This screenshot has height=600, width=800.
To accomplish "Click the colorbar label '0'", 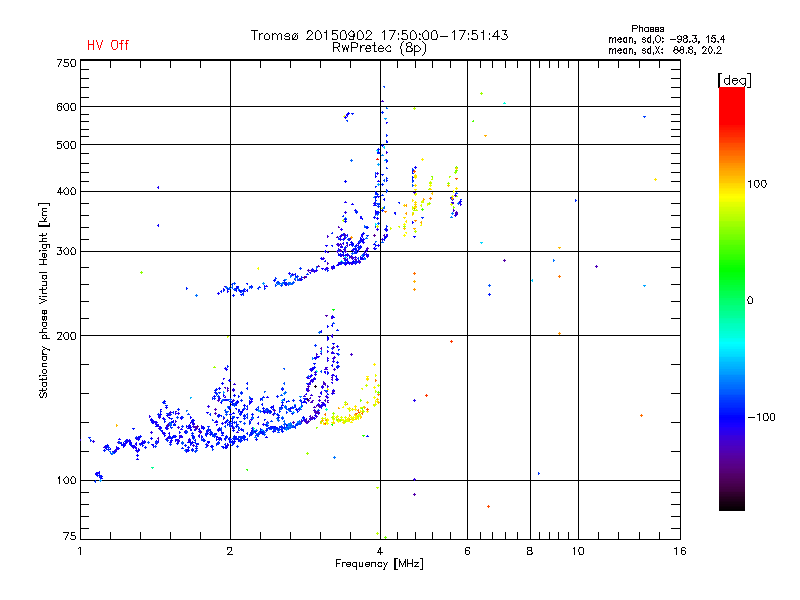I will 750,300.
